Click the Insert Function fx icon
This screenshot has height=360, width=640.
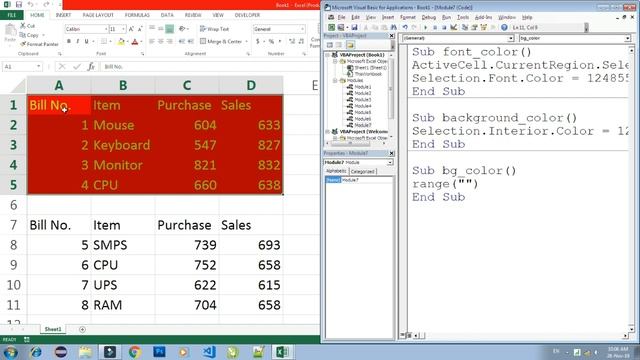(x=91, y=67)
